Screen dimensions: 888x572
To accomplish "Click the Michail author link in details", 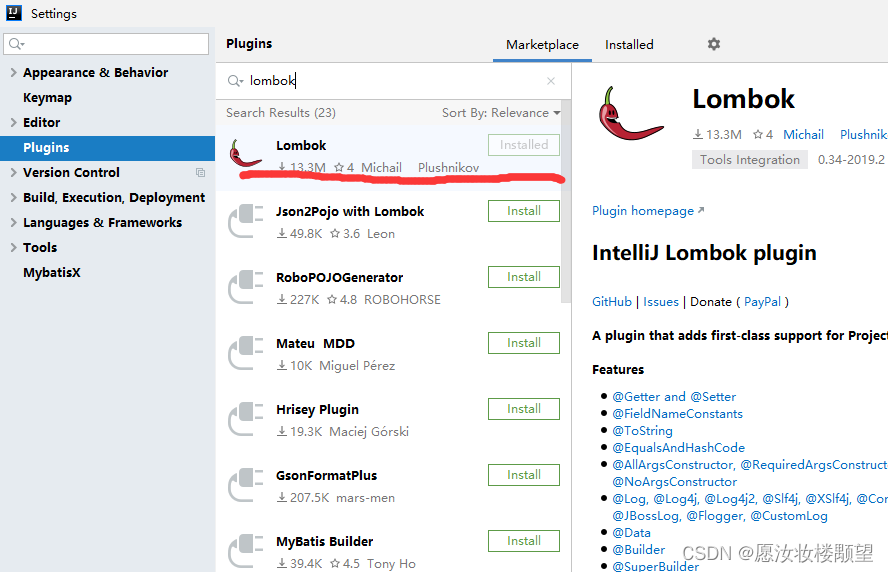I will tap(803, 134).
